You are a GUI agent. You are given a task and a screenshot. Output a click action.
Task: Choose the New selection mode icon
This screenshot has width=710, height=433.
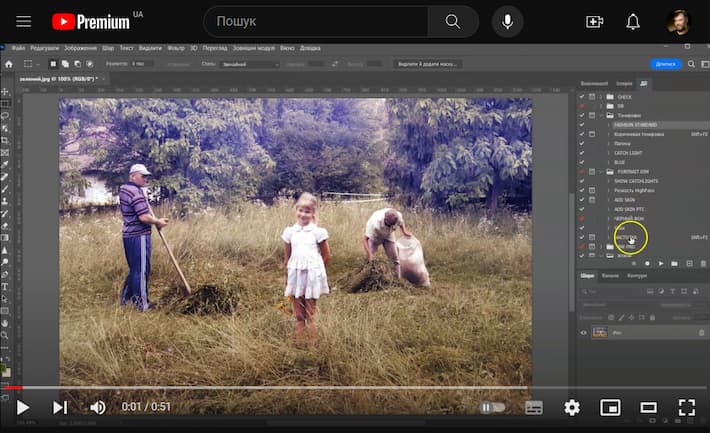(53, 64)
